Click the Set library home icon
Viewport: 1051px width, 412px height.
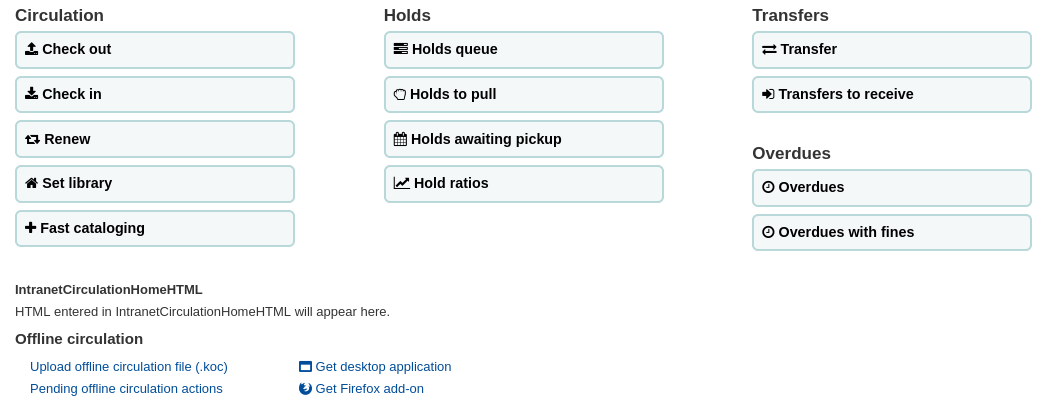click(x=31, y=183)
